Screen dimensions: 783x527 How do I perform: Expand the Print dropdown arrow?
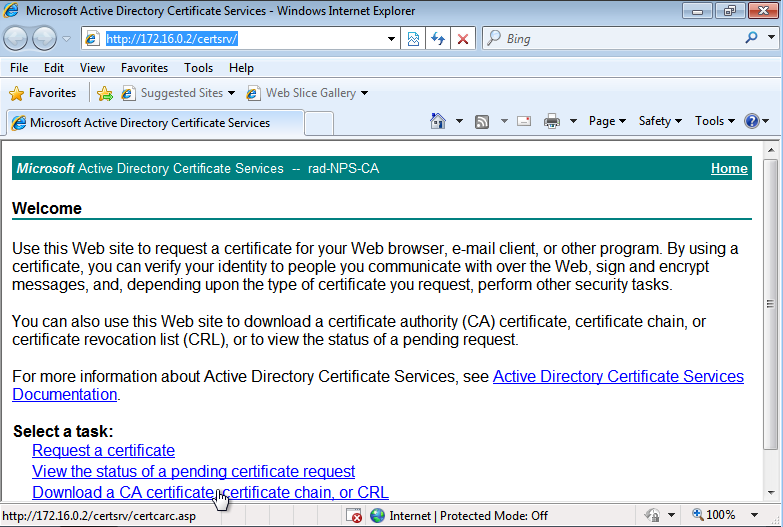[x=573, y=121]
